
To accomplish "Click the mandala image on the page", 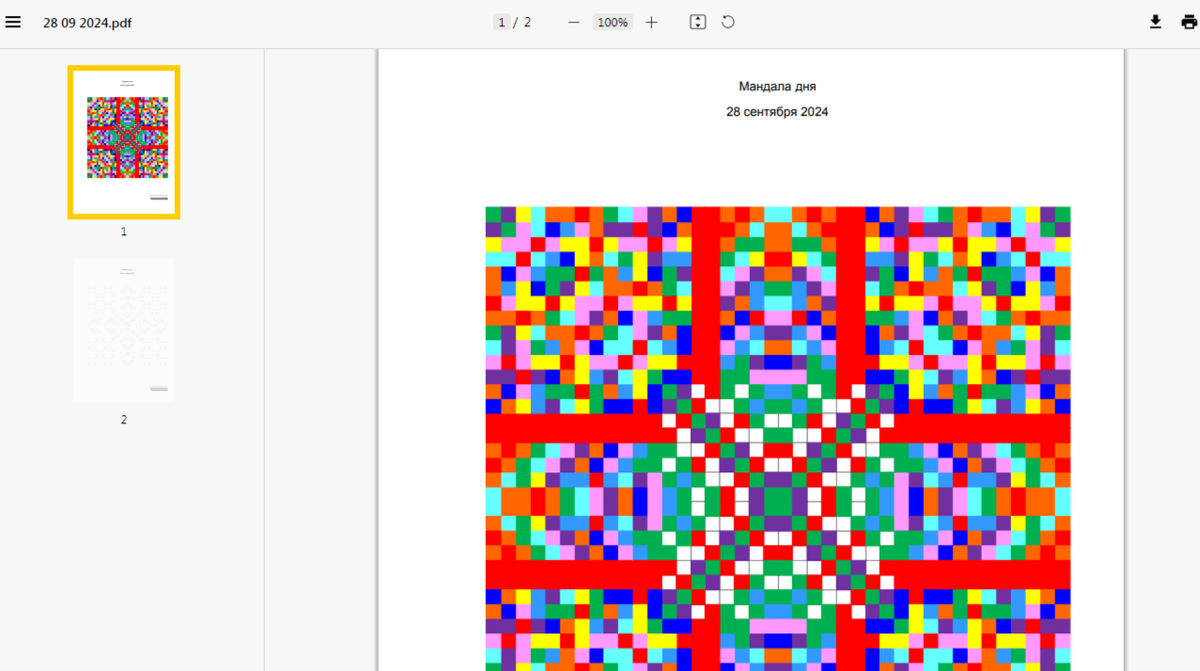I will tap(778, 439).
